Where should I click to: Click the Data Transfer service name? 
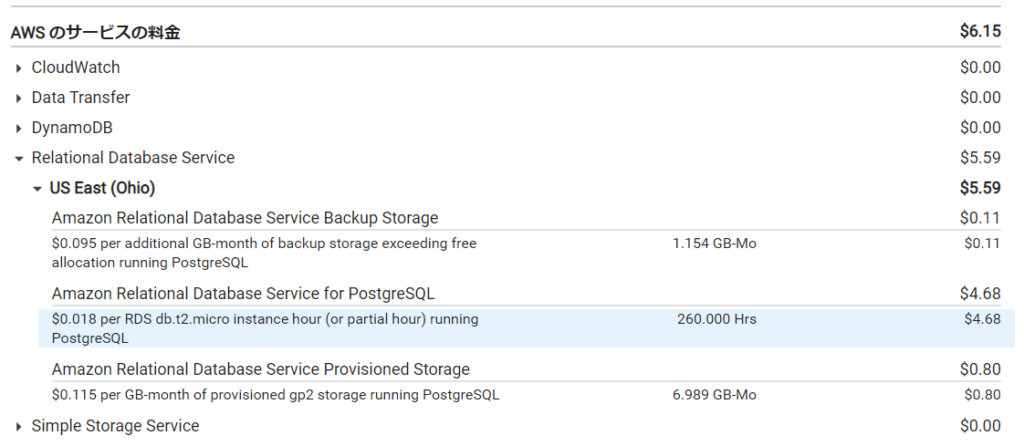pos(81,98)
